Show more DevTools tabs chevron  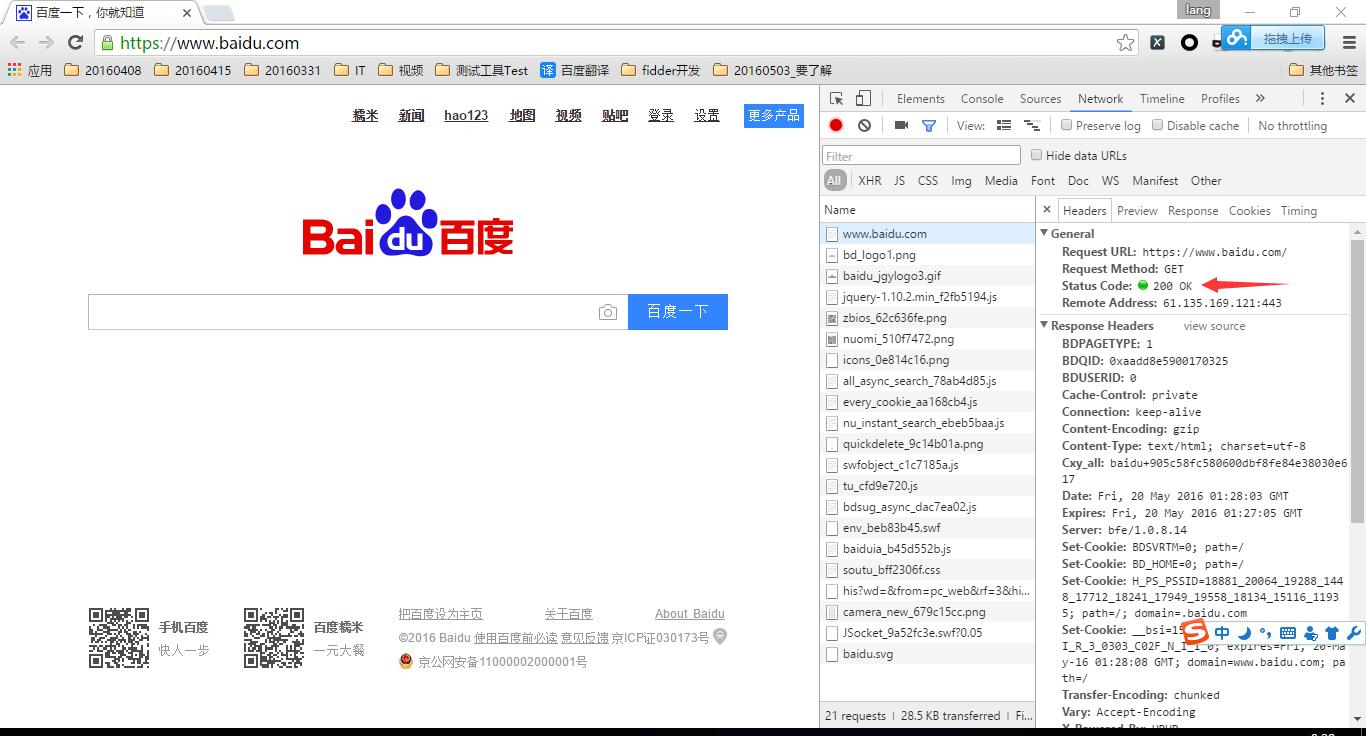click(1260, 98)
